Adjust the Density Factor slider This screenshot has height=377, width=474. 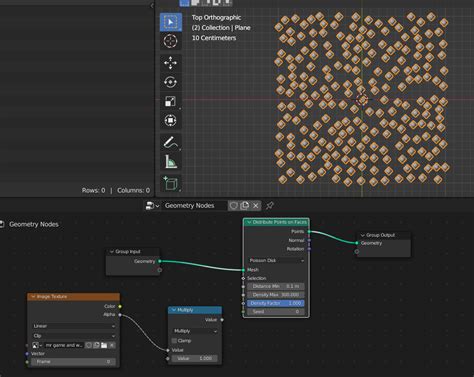[x=276, y=303]
